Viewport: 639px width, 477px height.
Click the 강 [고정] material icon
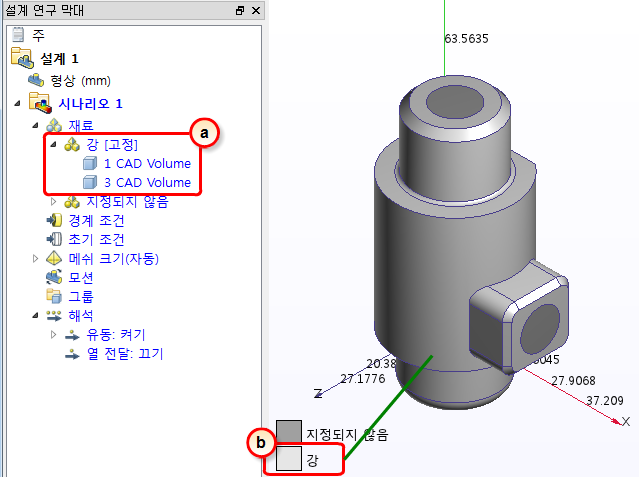(x=72, y=144)
